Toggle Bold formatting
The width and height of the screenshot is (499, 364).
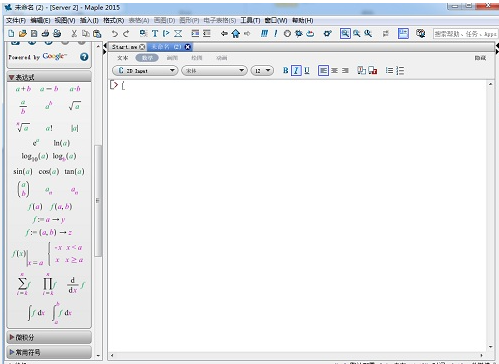coord(285,70)
